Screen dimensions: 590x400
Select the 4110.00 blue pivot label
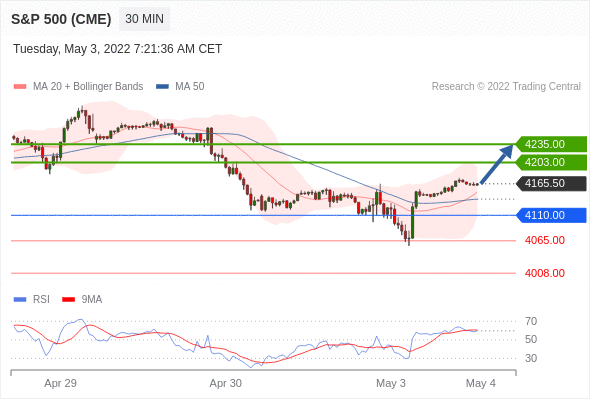pos(551,215)
